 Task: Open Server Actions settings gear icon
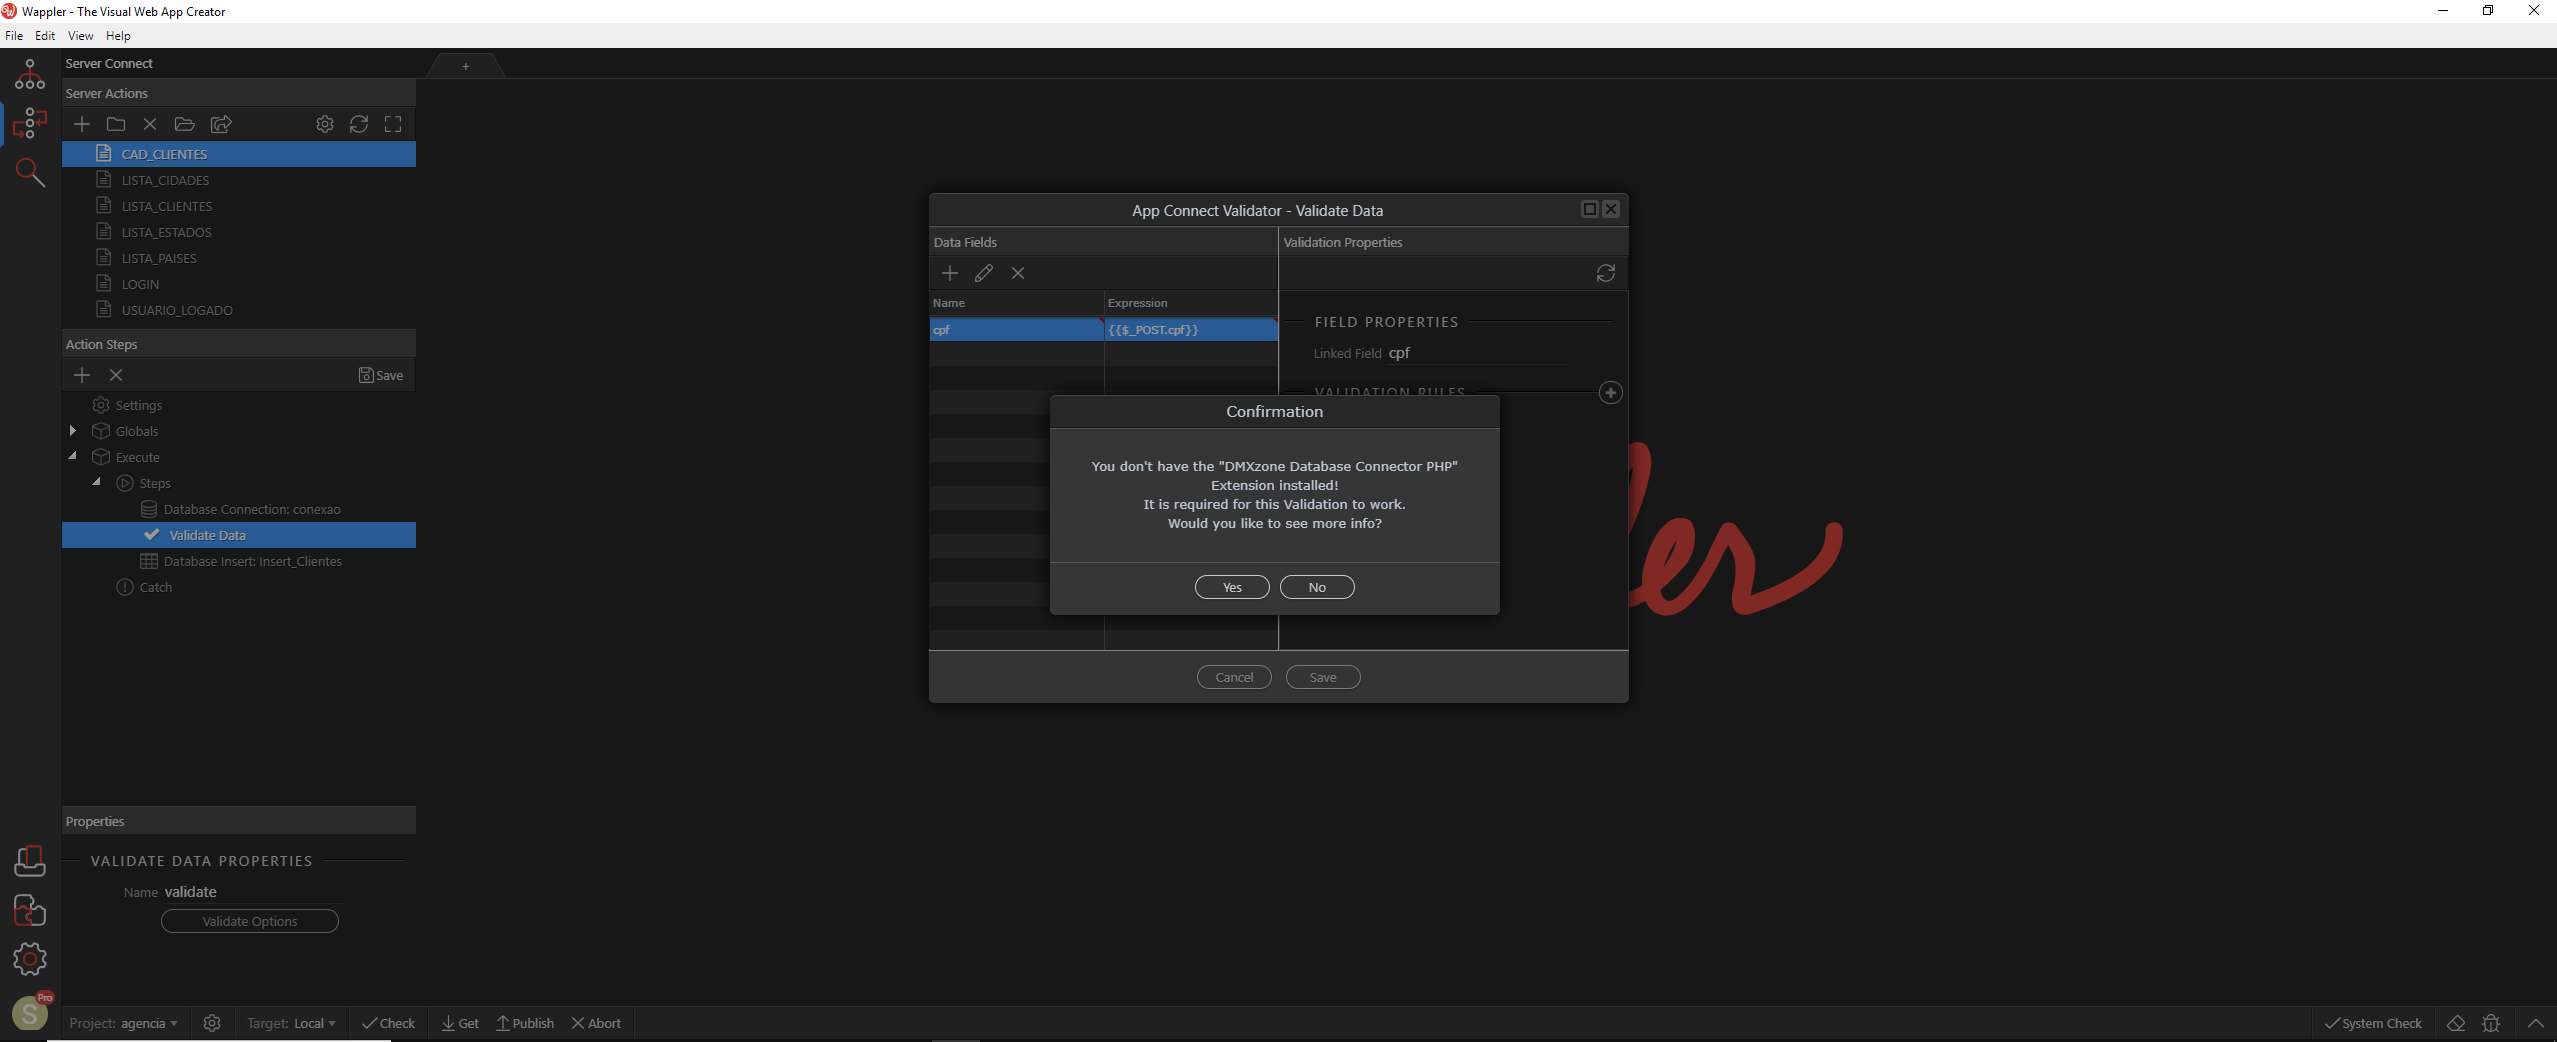[x=325, y=124]
